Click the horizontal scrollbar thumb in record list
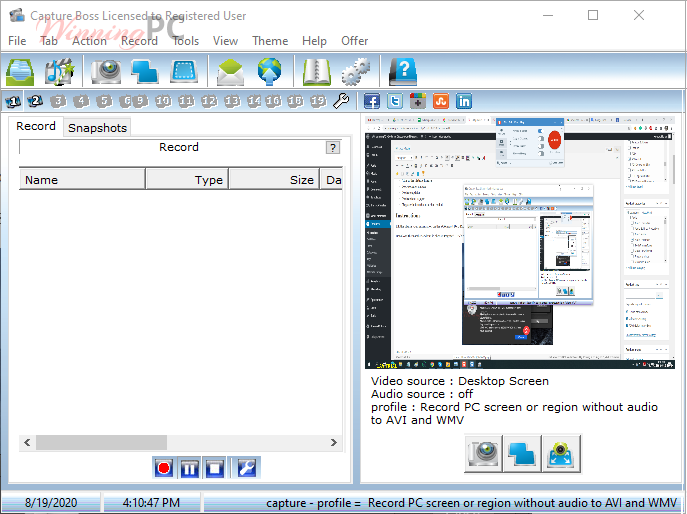Screen dimensions: 687x514 pyautogui.click(x=101, y=443)
